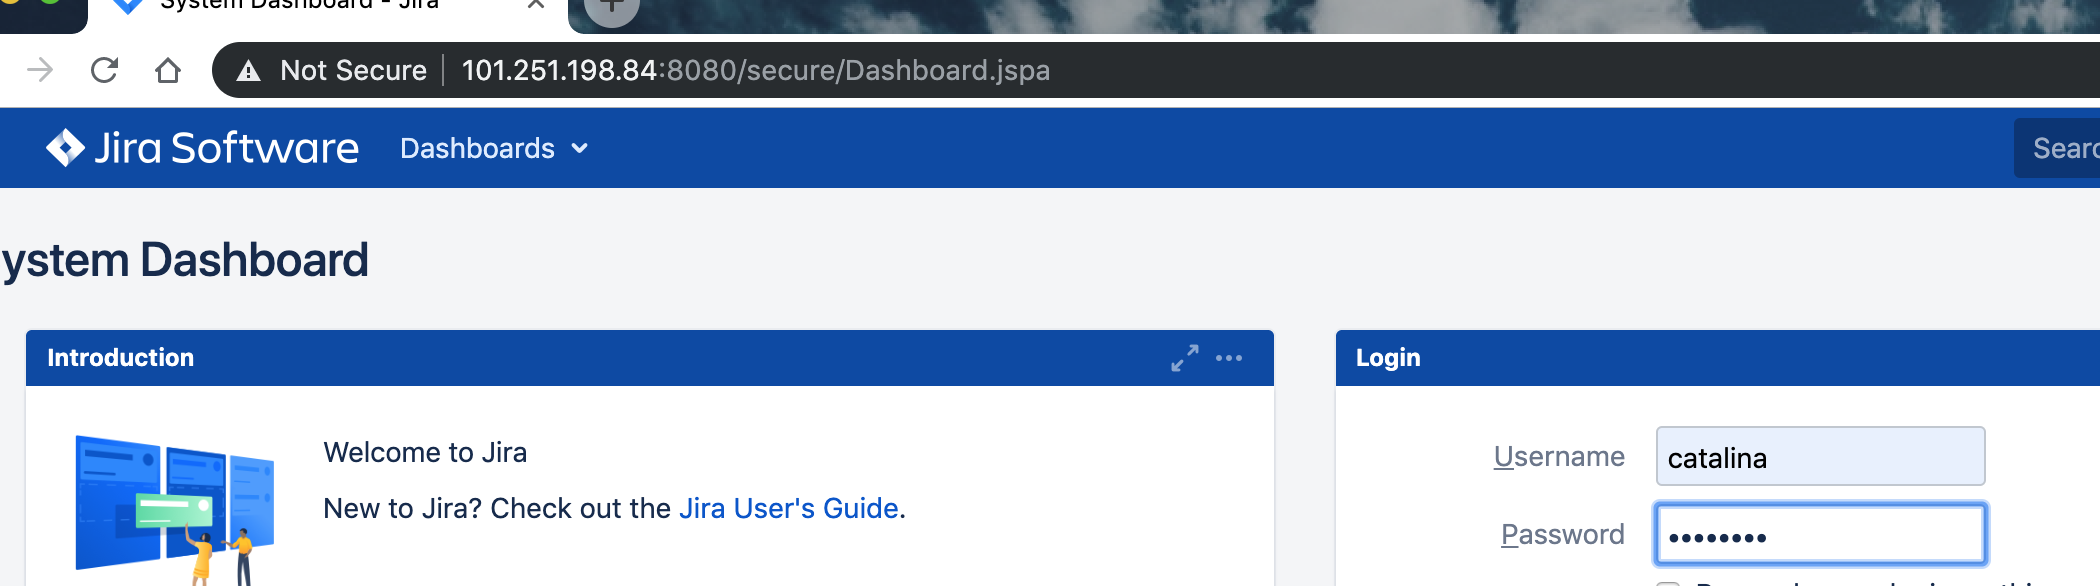This screenshot has height=586, width=2100.
Task: Select the address bar URL
Action: coord(756,70)
